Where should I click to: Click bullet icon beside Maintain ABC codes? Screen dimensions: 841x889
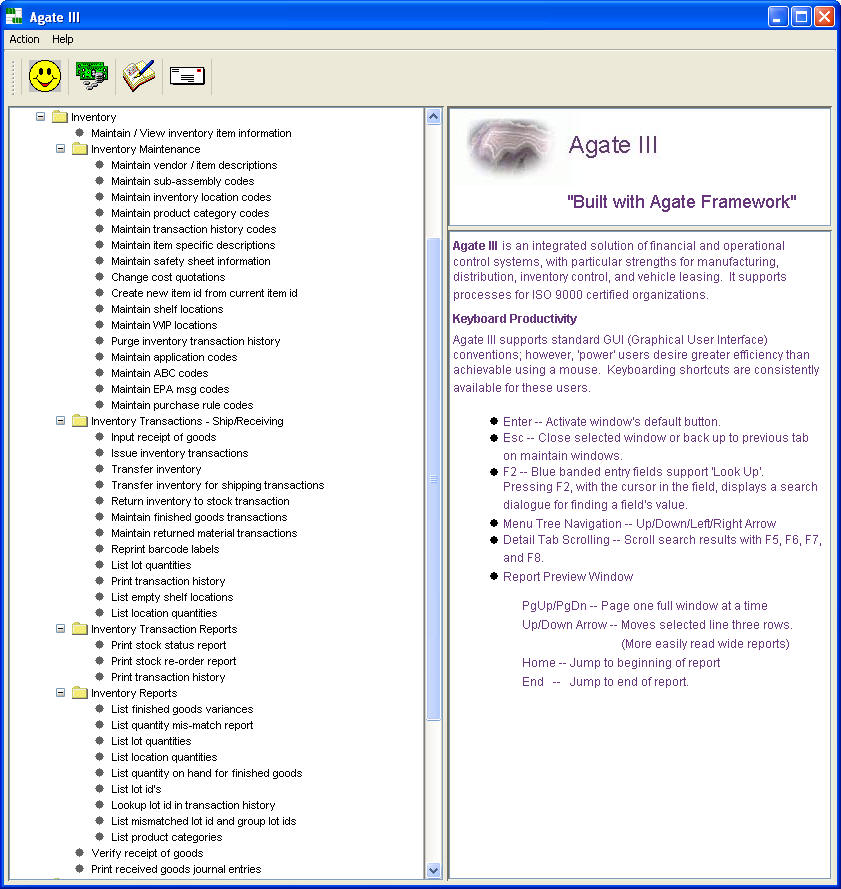point(99,373)
